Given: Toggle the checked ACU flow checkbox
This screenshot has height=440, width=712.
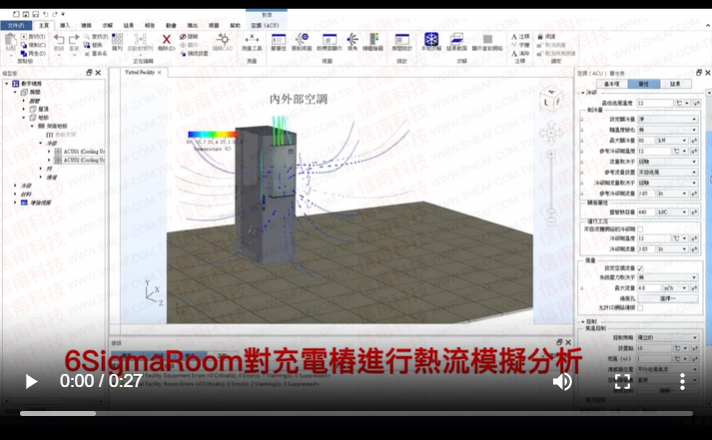Looking at the screenshot, I should [640, 268].
